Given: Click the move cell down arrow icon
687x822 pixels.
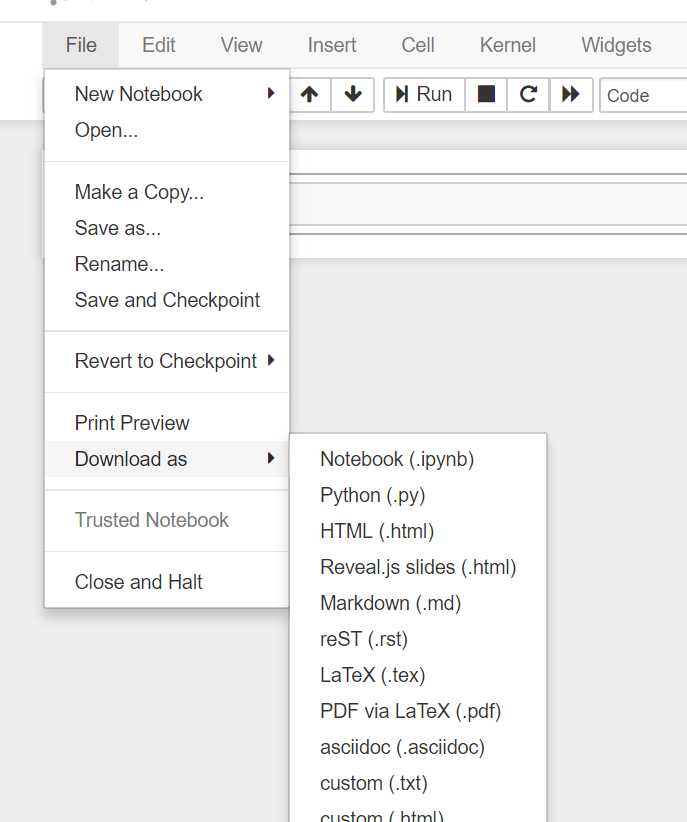Looking at the screenshot, I should click(x=353, y=95).
